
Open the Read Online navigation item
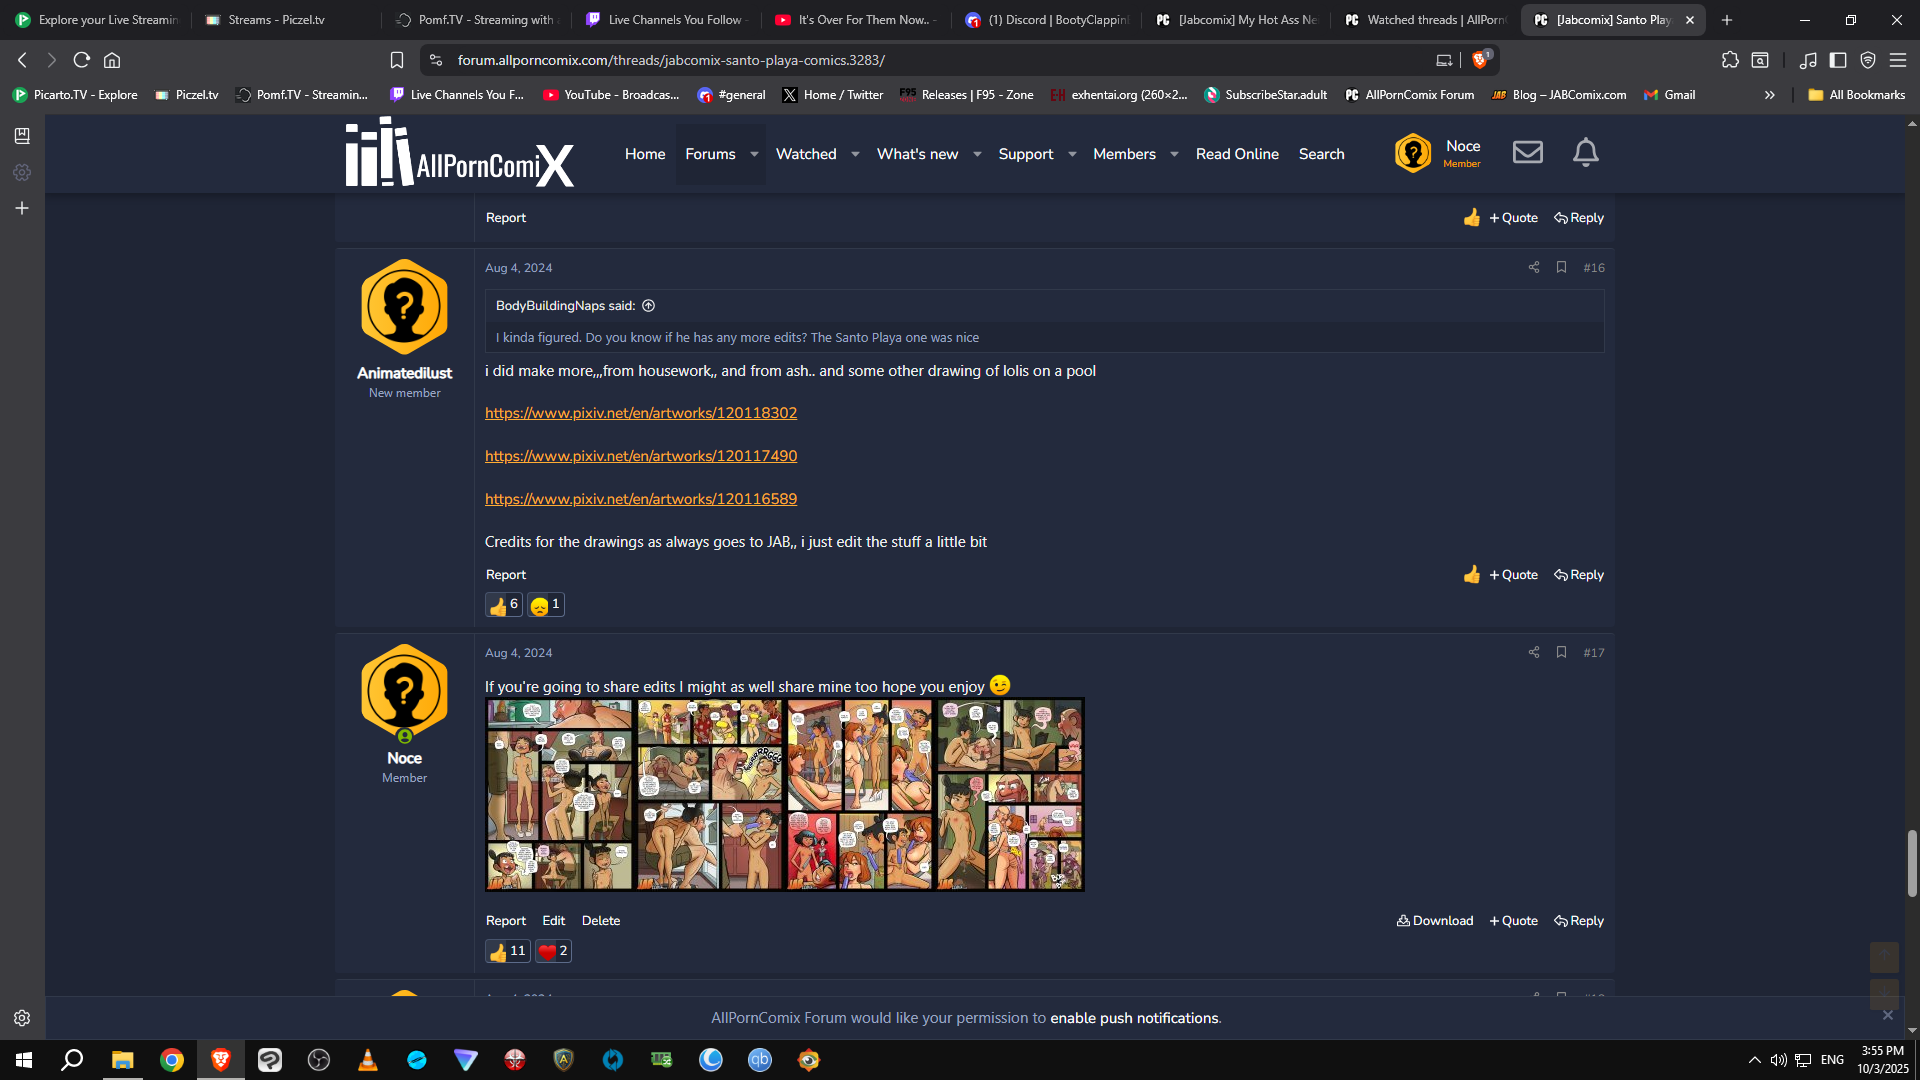[x=1237, y=154]
